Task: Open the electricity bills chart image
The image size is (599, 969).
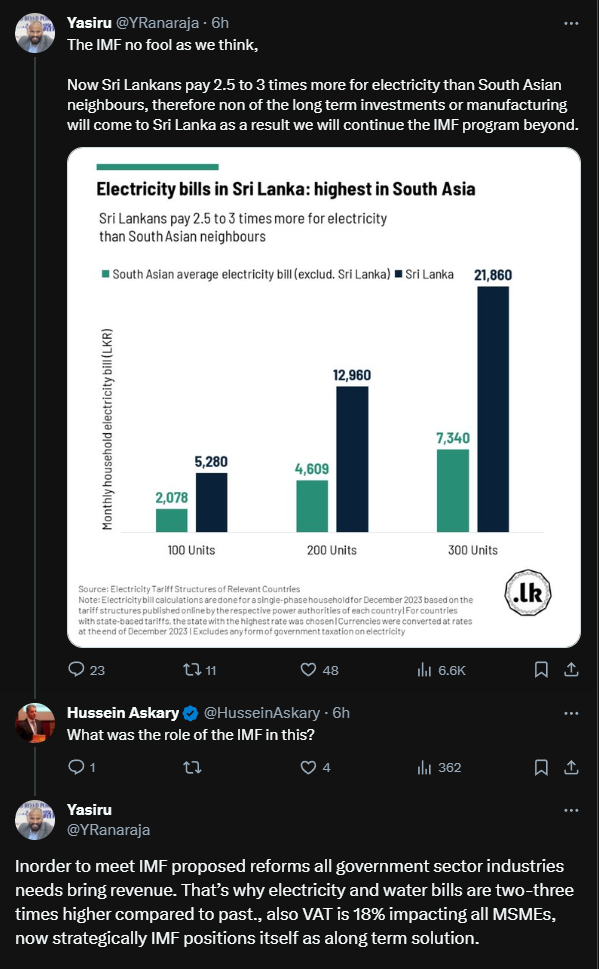Action: pyautogui.click(x=324, y=397)
